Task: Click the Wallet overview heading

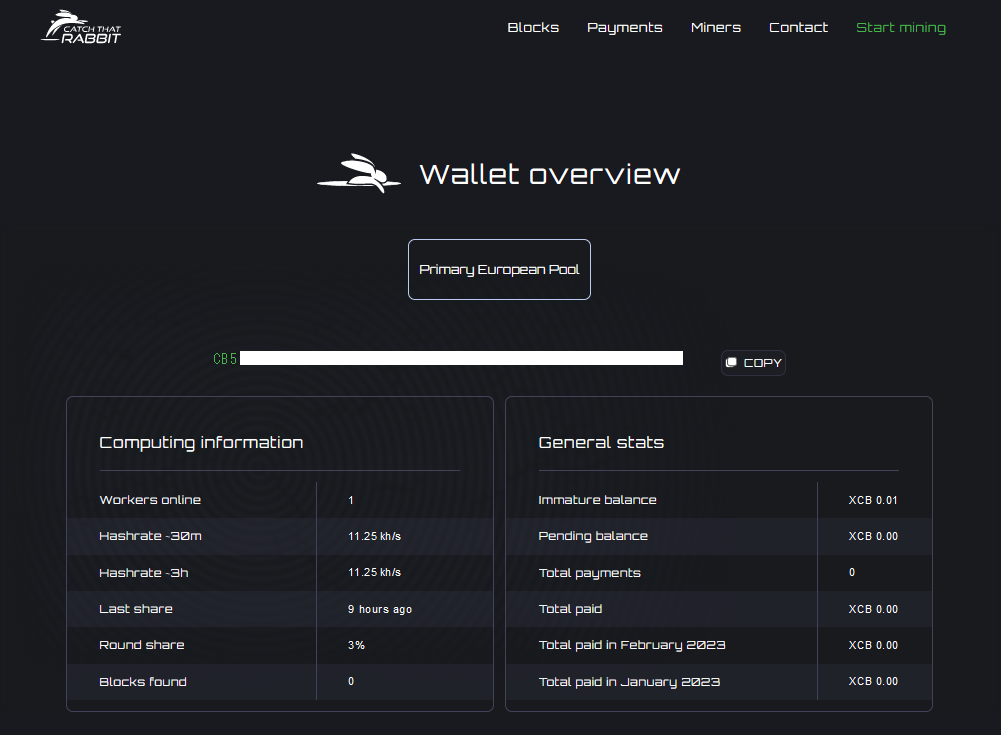Action: (549, 174)
